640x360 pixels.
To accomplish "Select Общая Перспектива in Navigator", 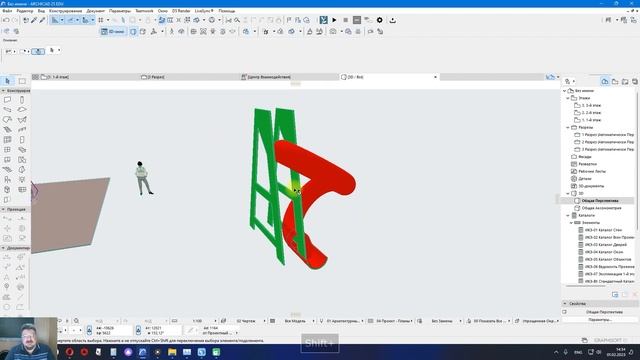I will (600, 201).
